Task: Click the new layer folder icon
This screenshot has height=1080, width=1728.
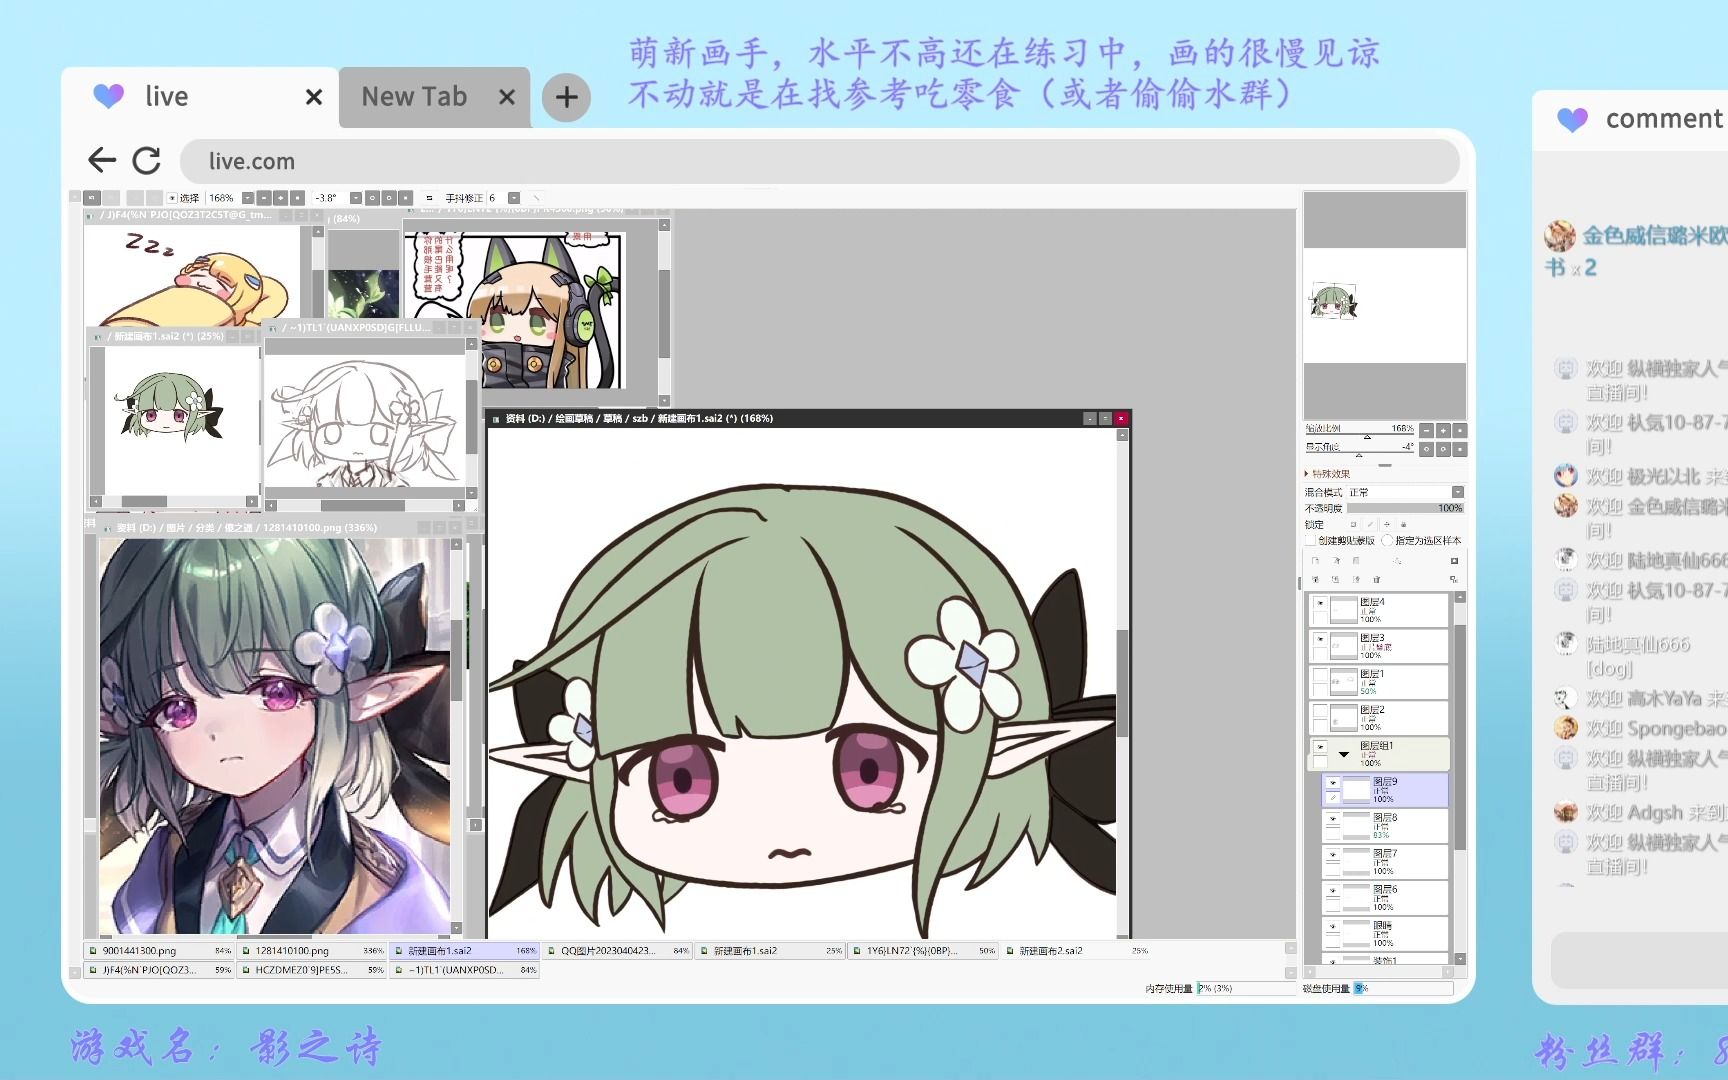Action: click(1356, 561)
